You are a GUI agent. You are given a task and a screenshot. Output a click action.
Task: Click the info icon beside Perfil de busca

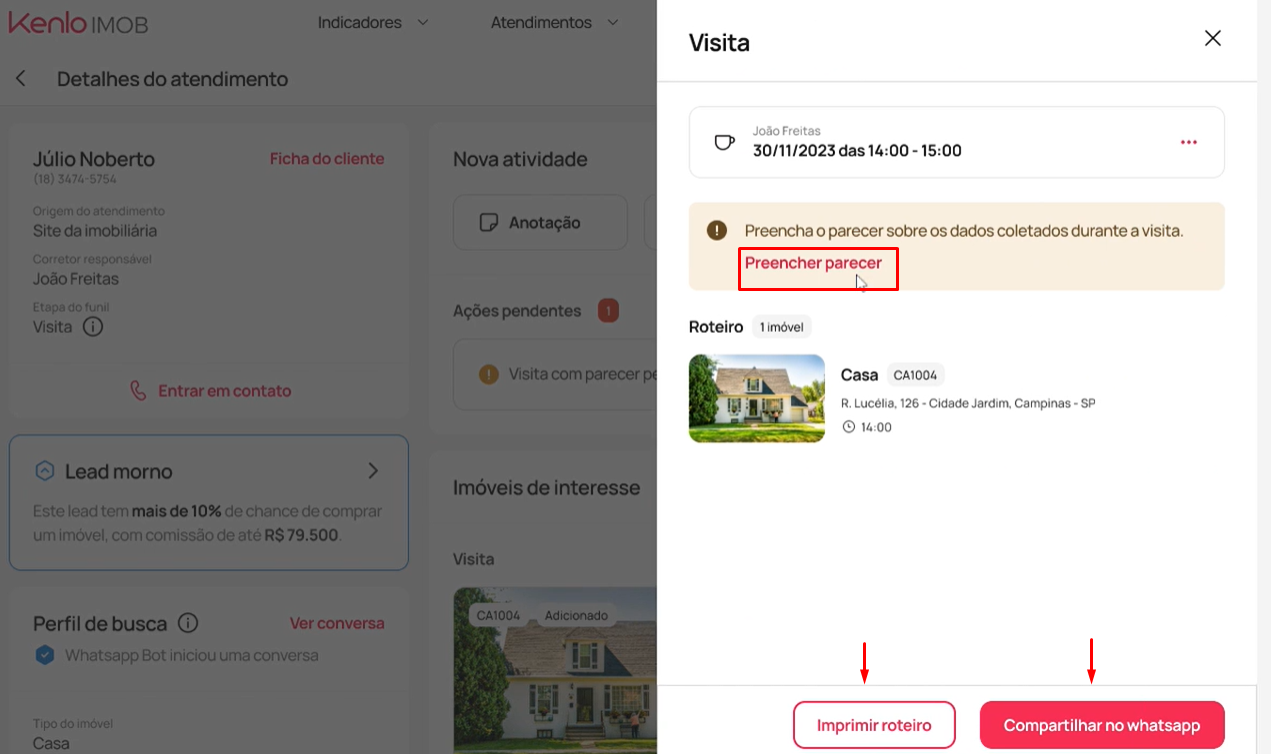(x=187, y=623)
